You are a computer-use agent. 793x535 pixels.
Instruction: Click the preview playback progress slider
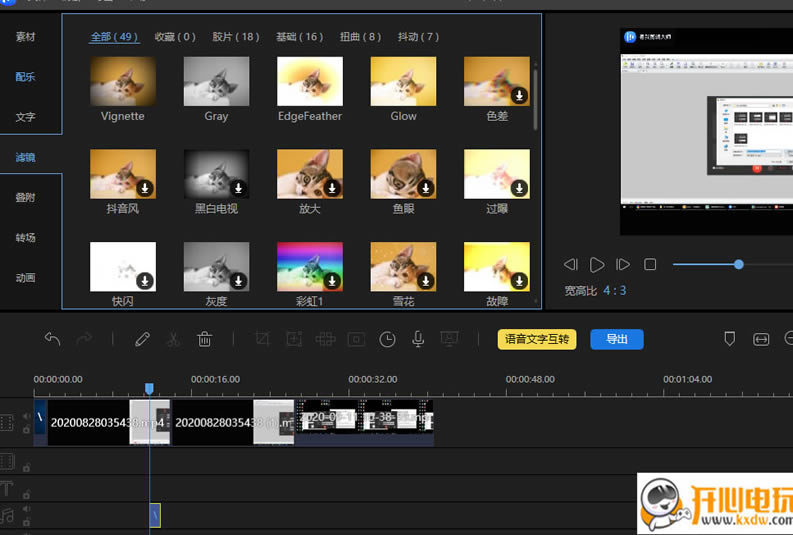coord(738,264)
